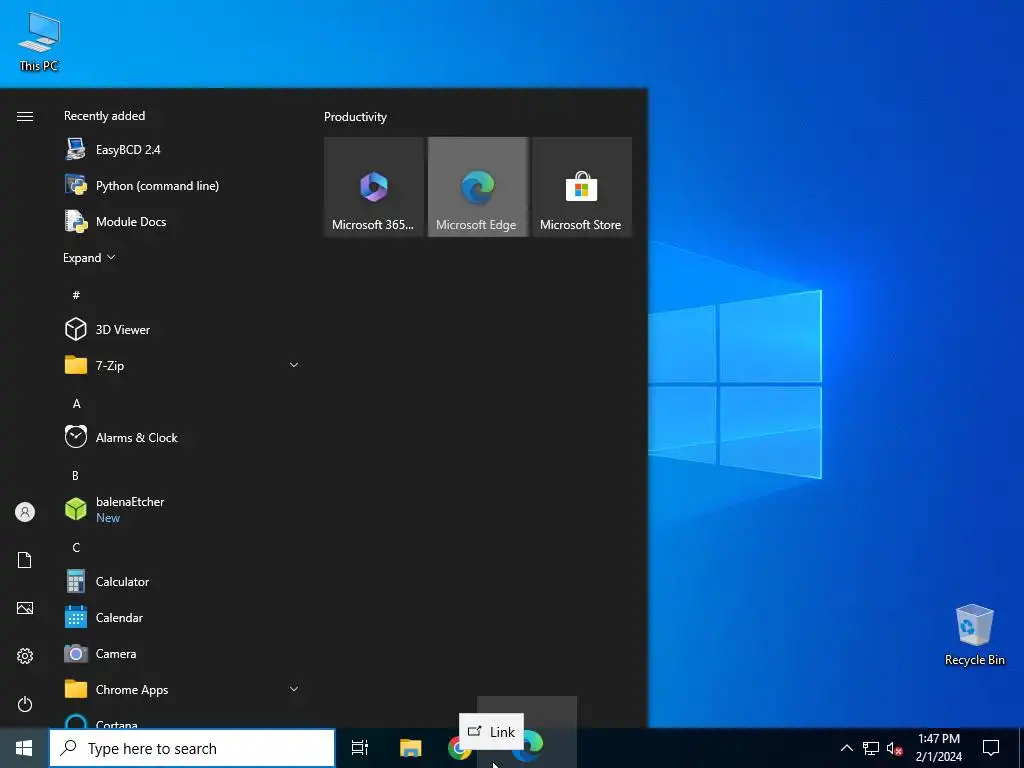Screen dimensions: 1024x768
Task: Click the Productivity group header
Action: coord(355,117)
